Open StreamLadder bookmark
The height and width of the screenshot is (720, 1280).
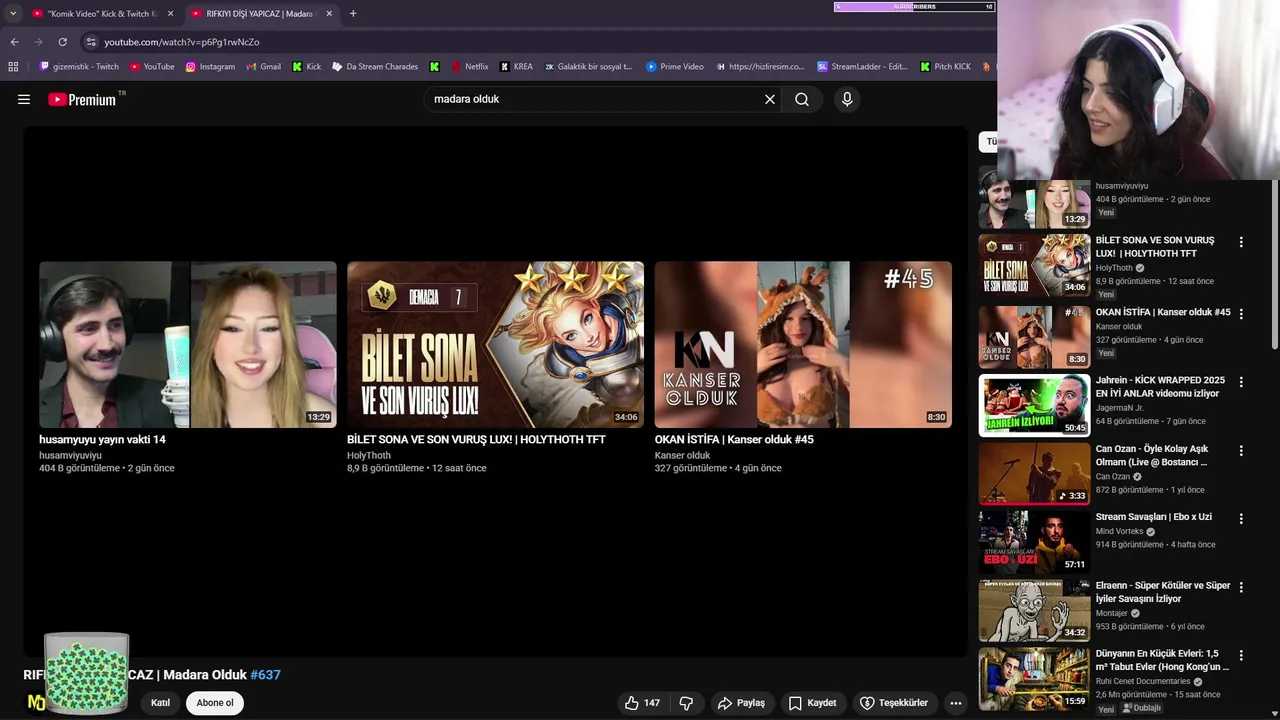[862, 67]
